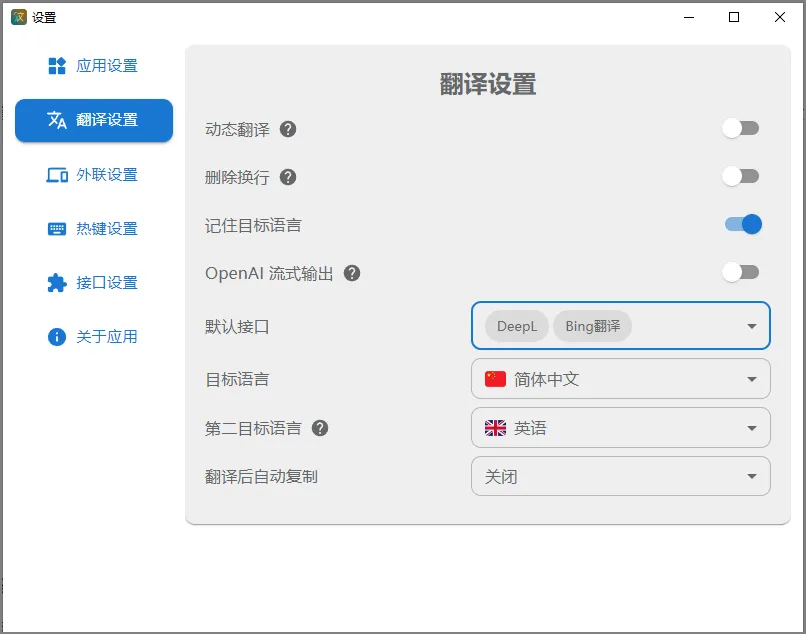806x634 pixels.
Task: Click the keyboard icon beside 热键设置
Action: point(57,229)
